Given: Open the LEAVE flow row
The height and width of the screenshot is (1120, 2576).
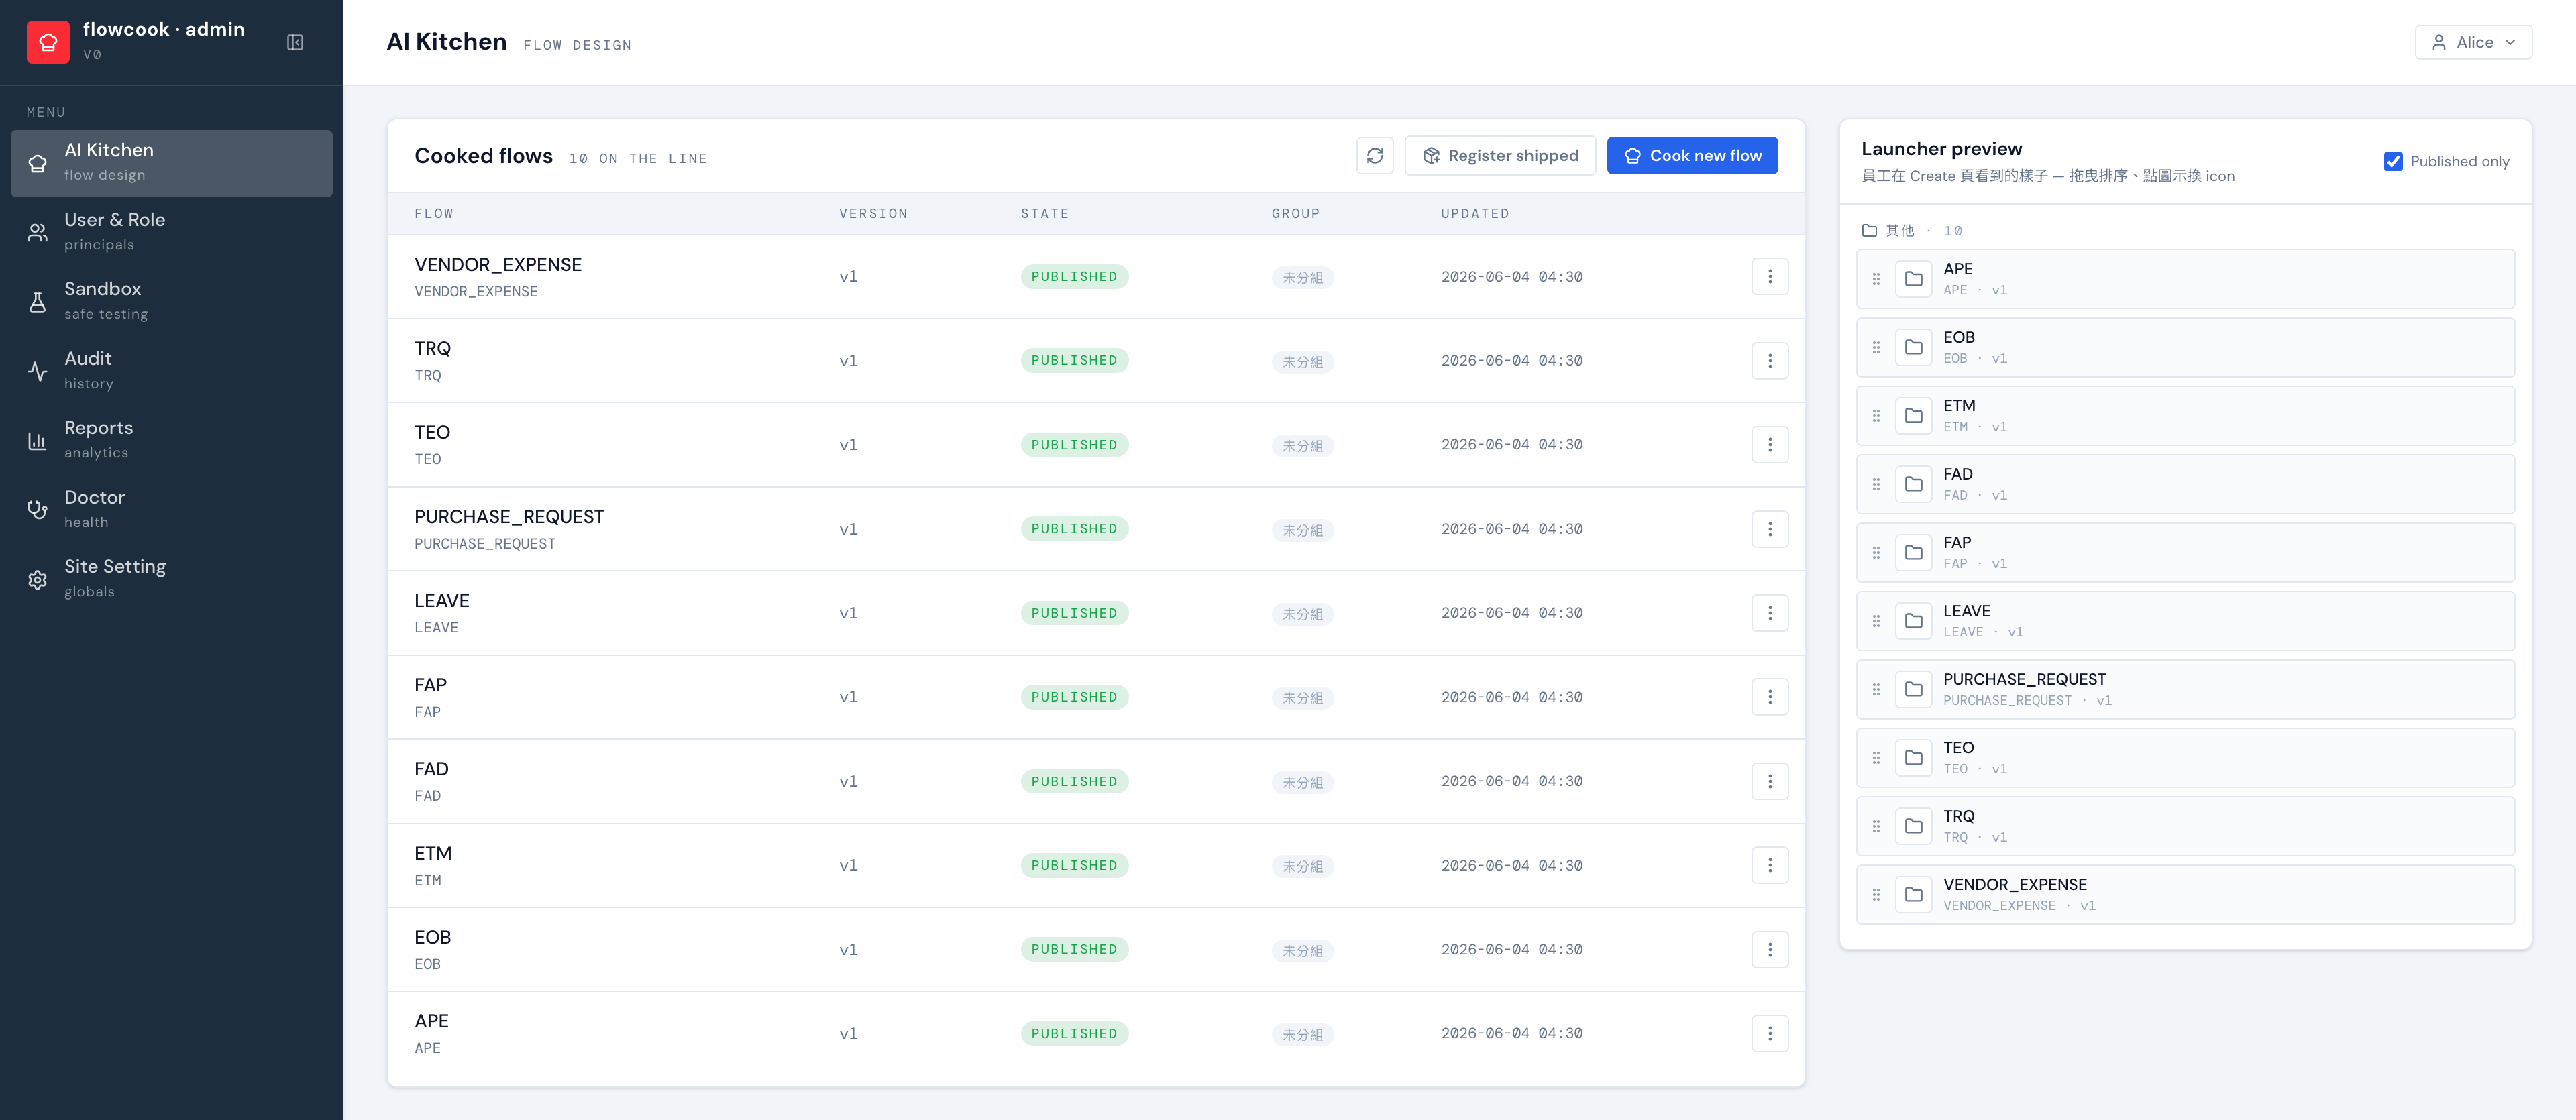Looking at the screenshot, I should [1096, 613].
